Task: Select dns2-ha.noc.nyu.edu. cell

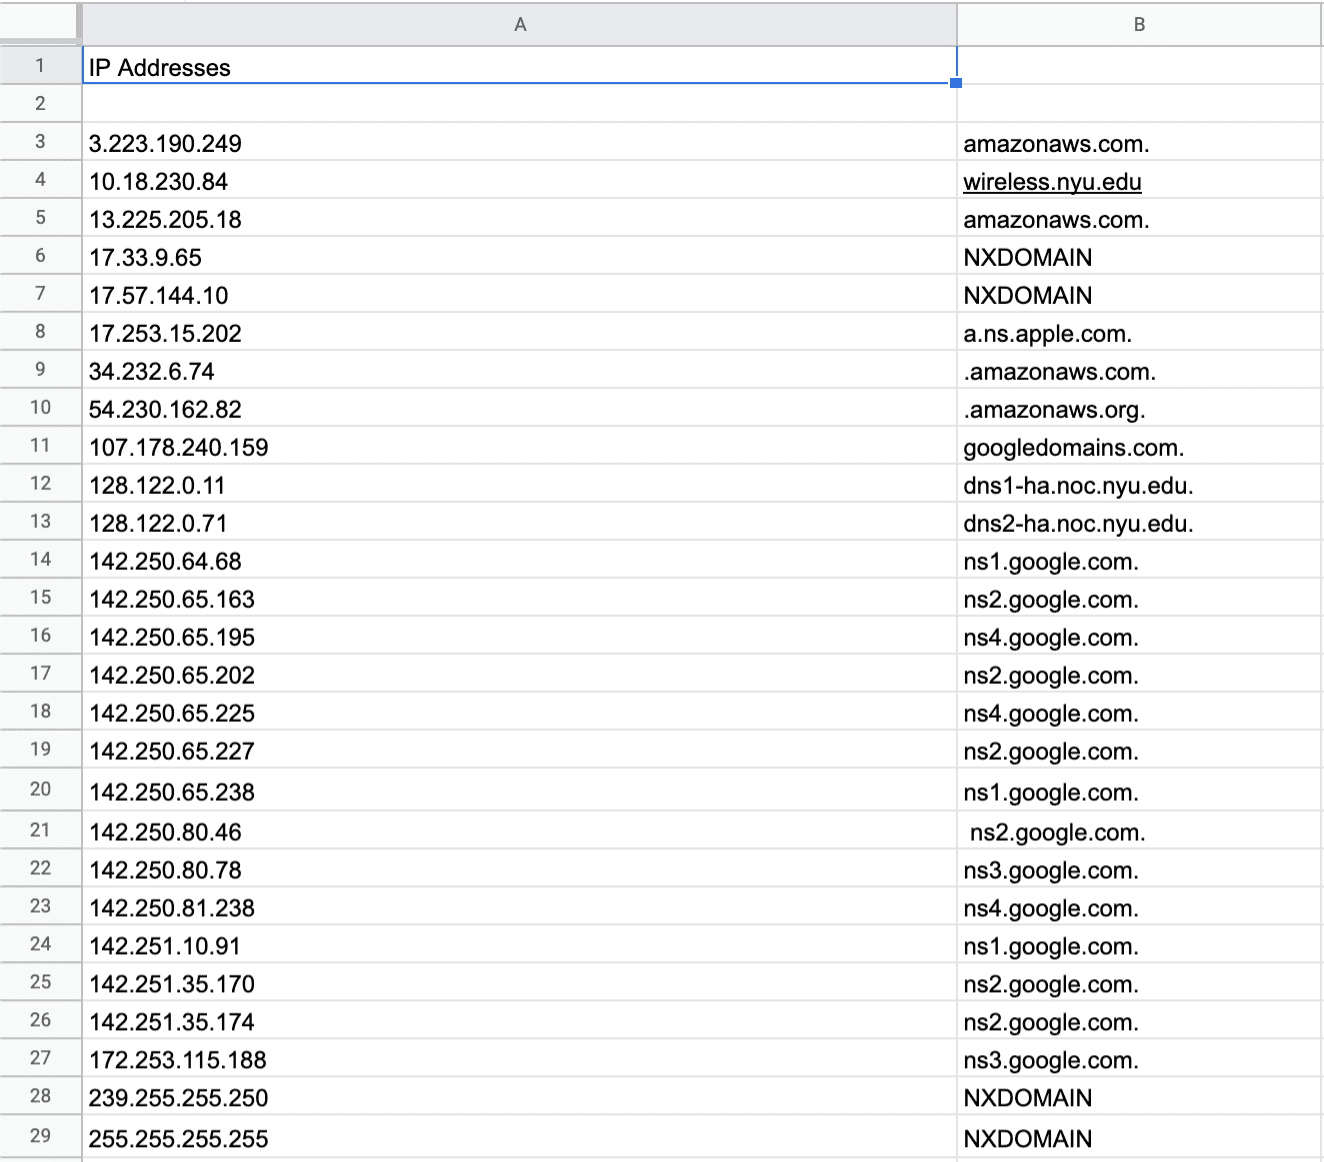Action: tap(1140, 523)
